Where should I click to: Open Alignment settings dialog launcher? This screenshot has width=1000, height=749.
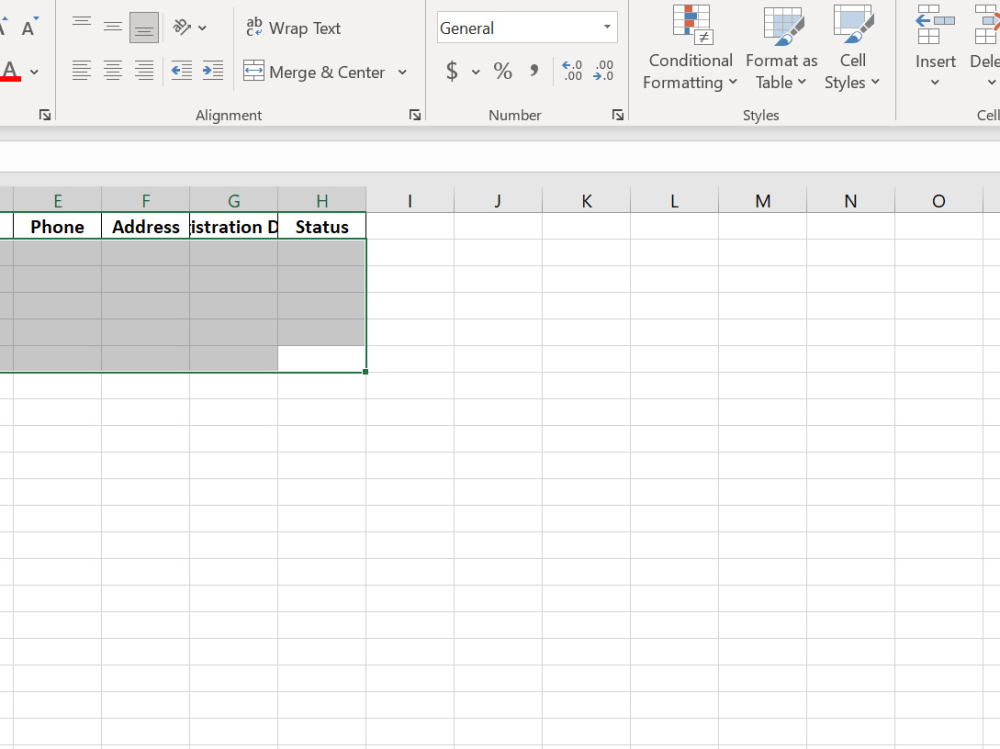click(x=415, y=115)
